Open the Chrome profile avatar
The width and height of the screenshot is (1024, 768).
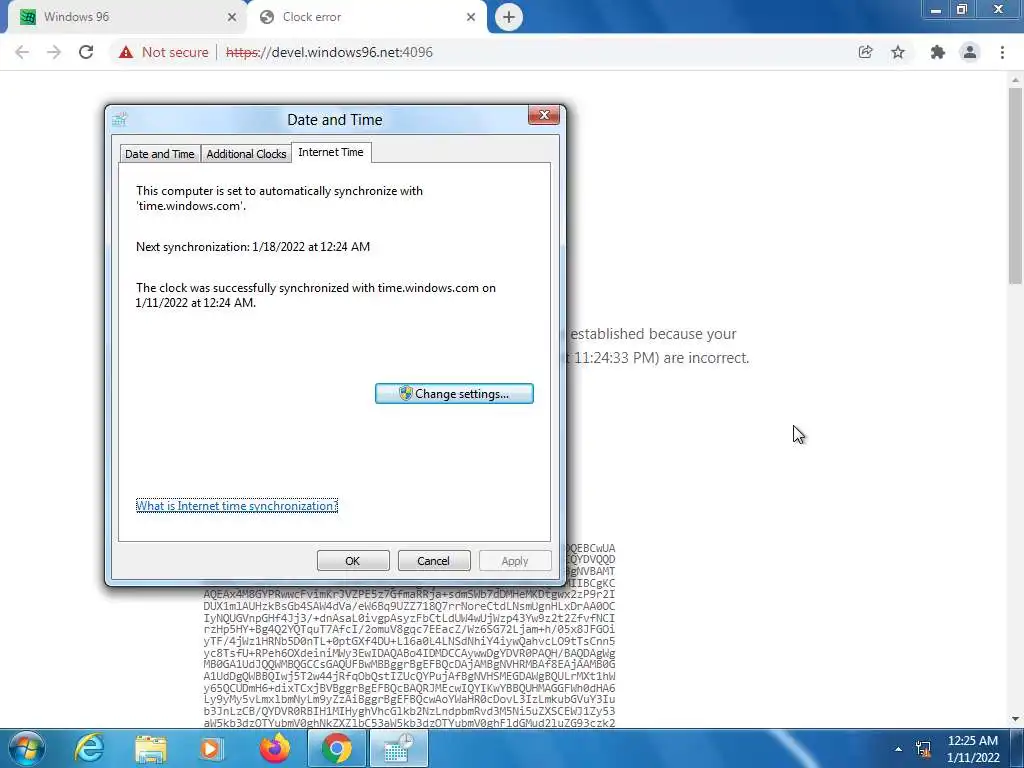click(x=970, y=52)
